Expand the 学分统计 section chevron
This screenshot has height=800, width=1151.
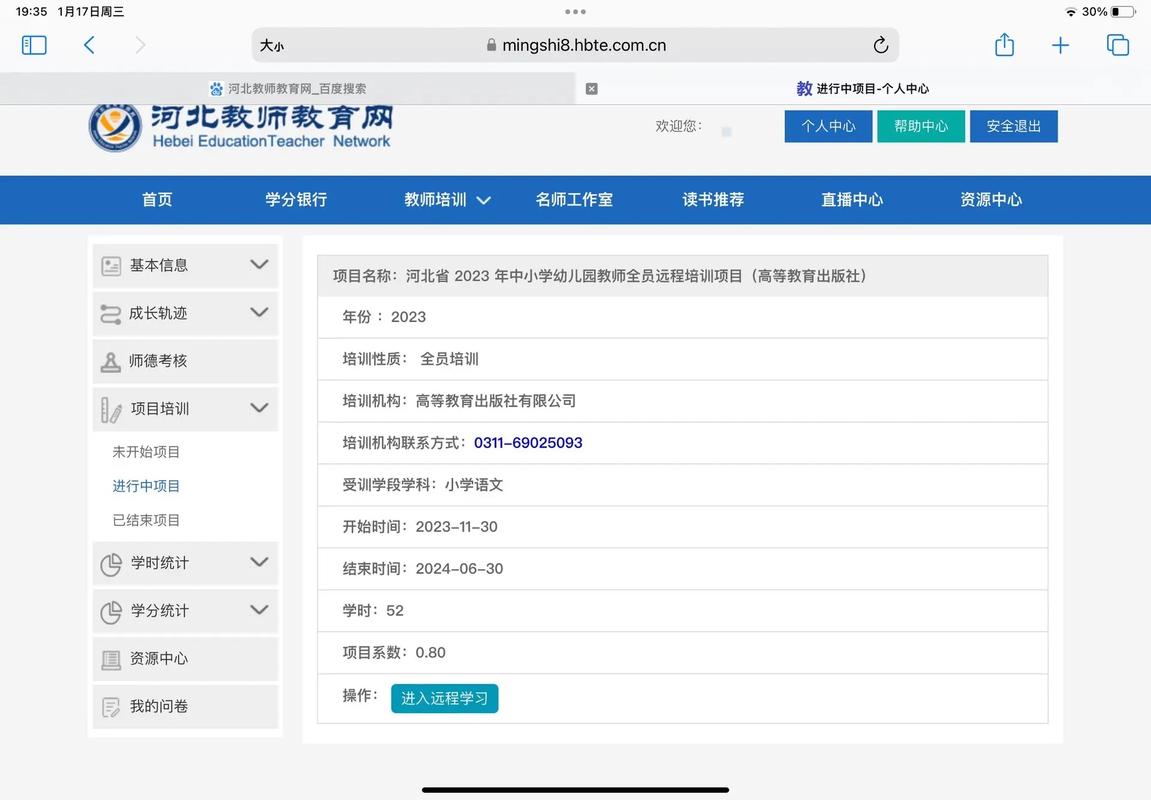(x=259, y=610)
